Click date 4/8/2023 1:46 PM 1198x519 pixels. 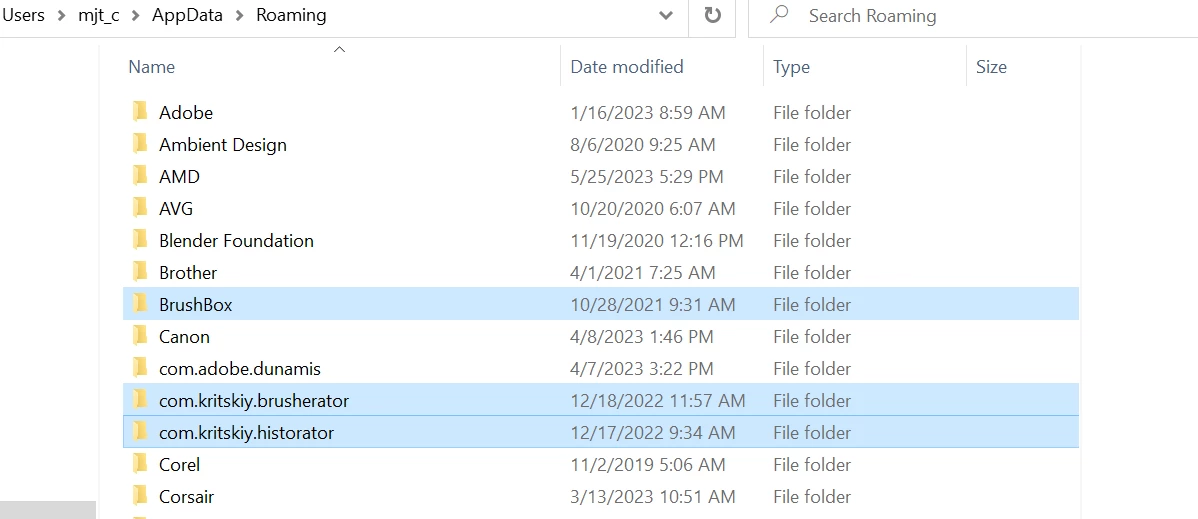tap(643, 336)
